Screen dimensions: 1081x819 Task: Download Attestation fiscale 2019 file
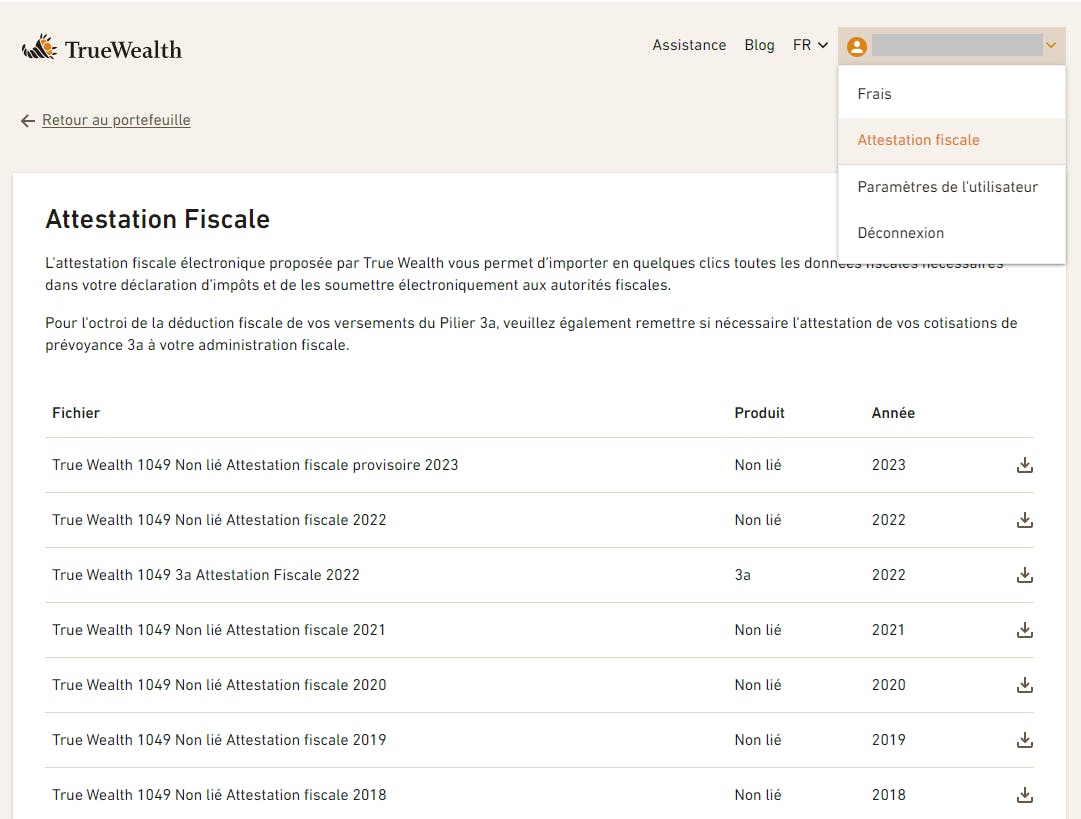(1024, 740)
